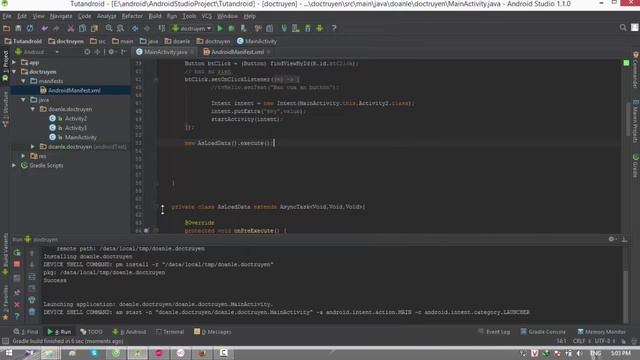The height and width of the screenshot is (360, 640).
Task: Click the Windows Start button
Action: click(8, 353)
